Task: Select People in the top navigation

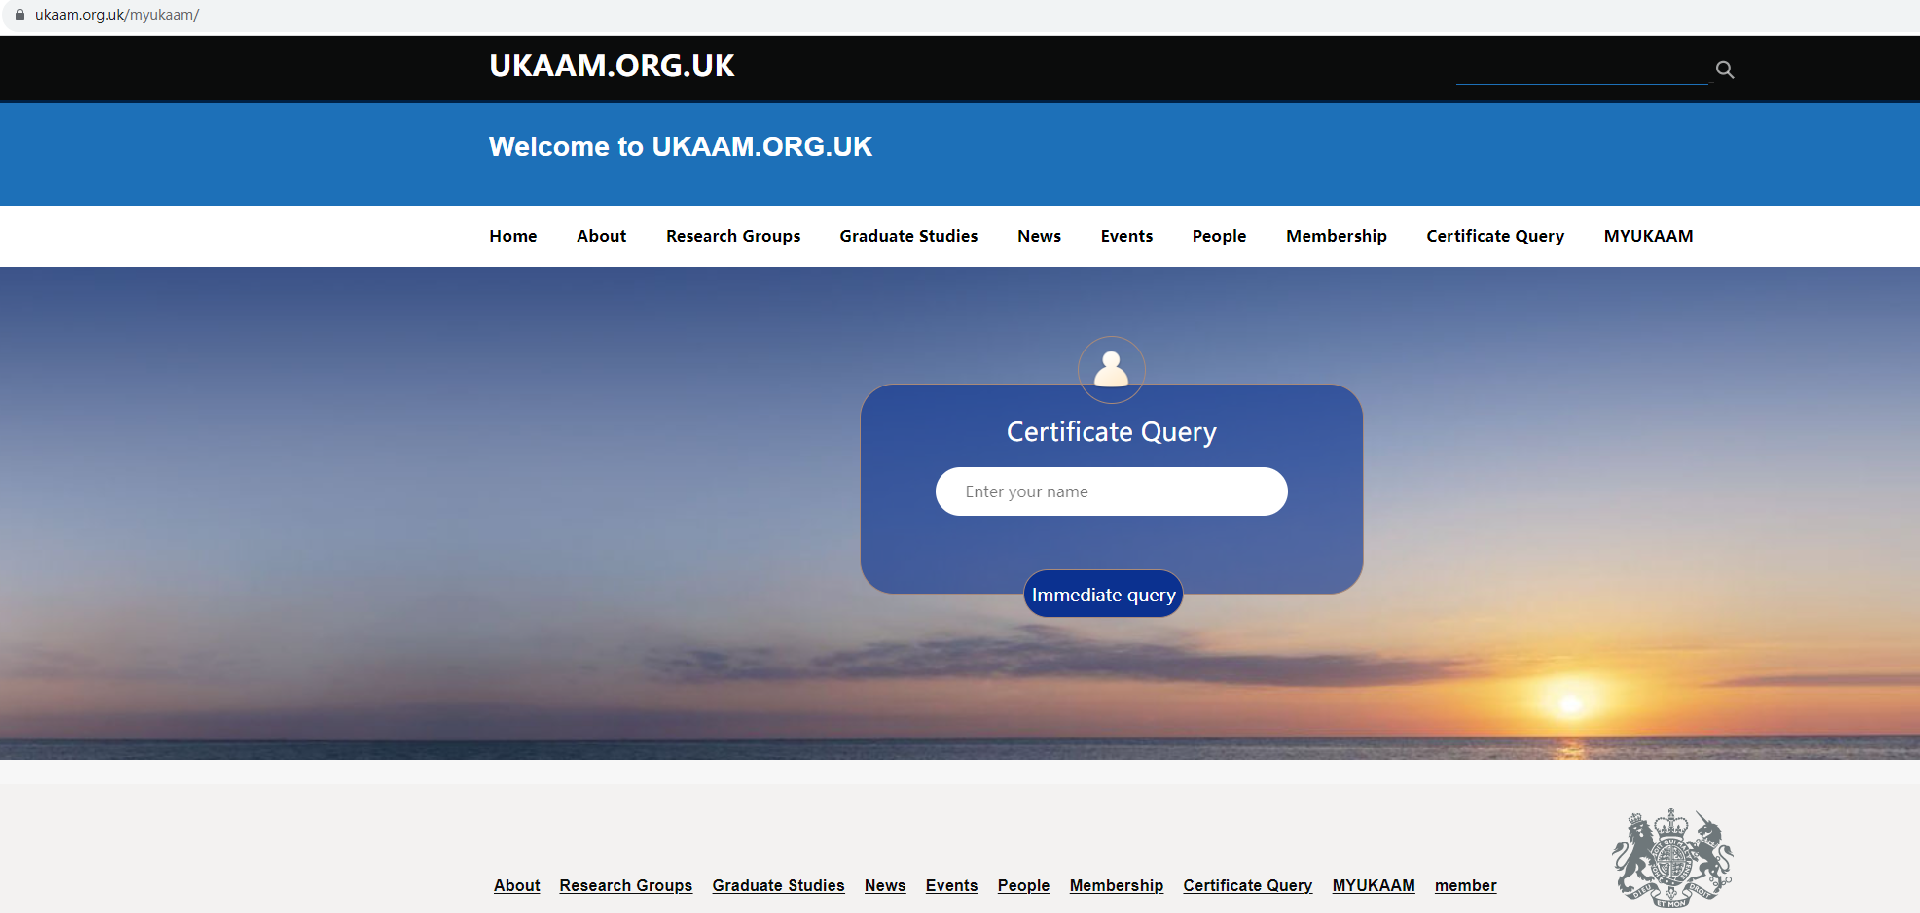Action: click(x=1219, y=236)
